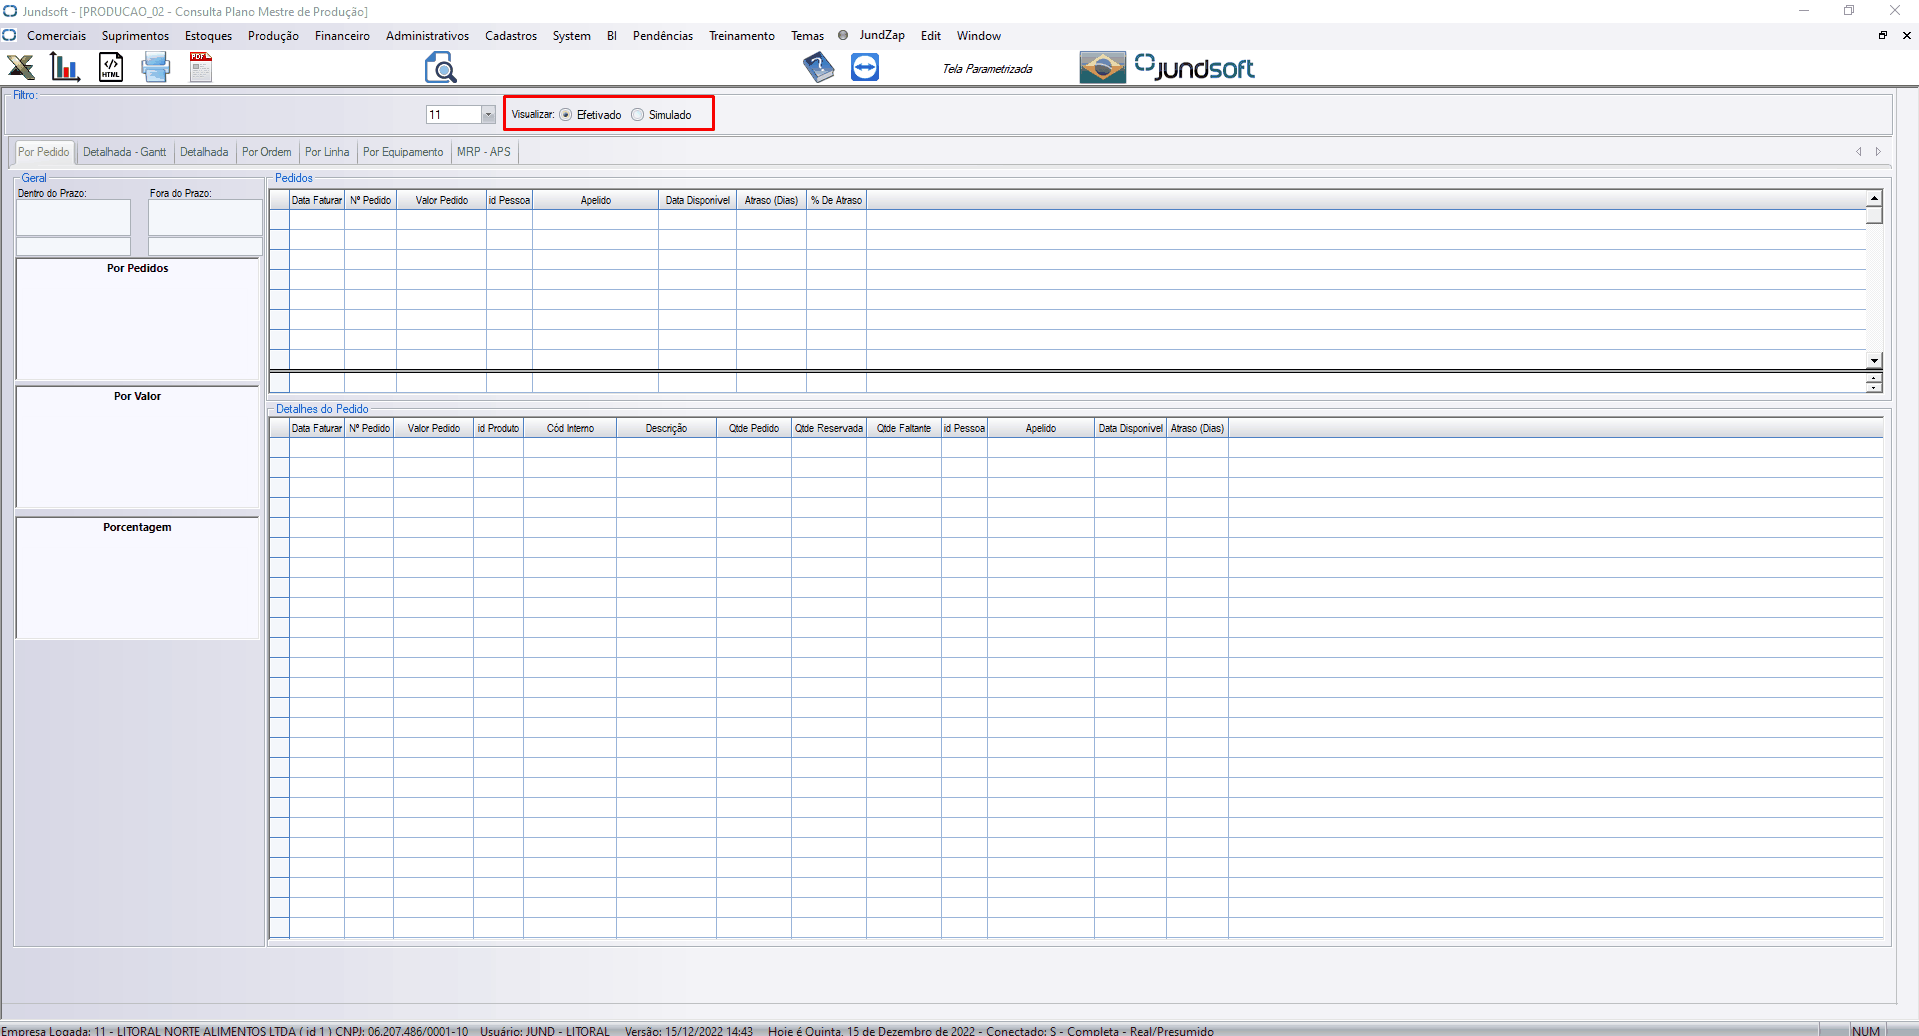Open the BI menu
Screen dimensions: 1919x1036
pos(612,36)
